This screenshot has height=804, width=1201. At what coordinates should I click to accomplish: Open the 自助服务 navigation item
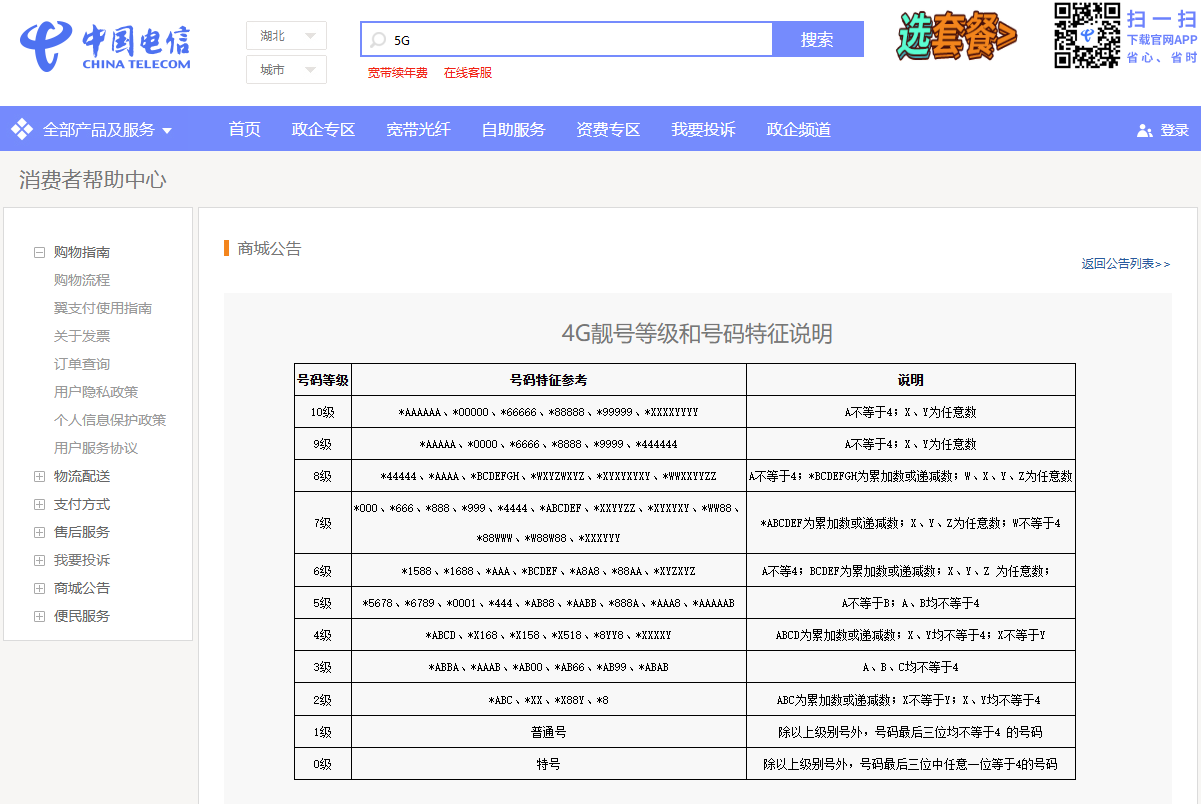[x=513, y=130]
